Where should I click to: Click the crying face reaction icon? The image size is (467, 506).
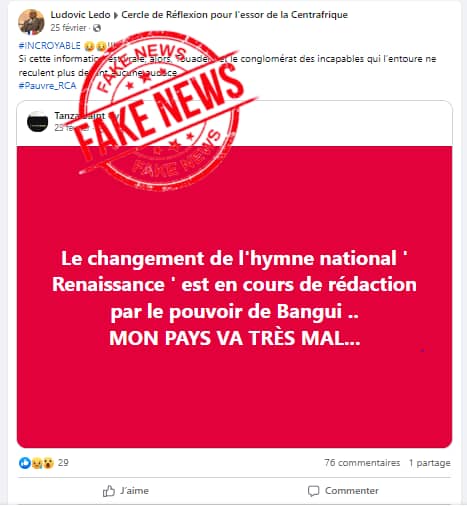point(36,463)
